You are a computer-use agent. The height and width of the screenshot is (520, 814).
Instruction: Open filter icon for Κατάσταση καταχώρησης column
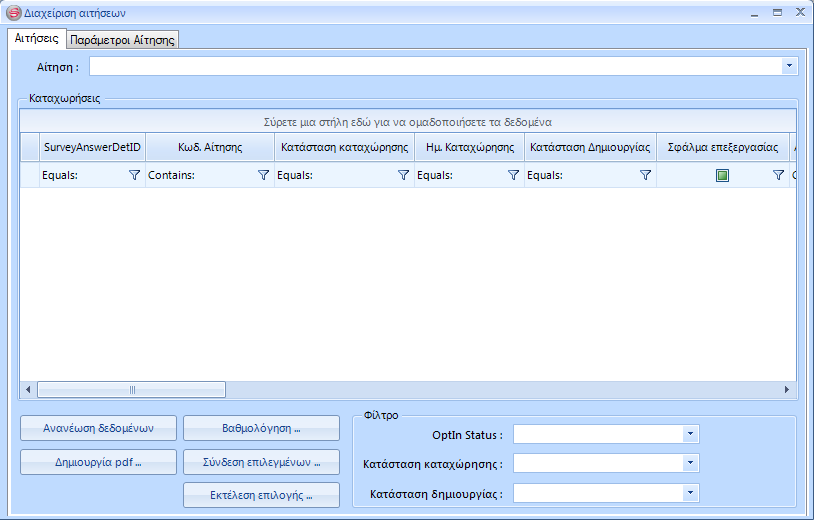(x=404, y=175)
